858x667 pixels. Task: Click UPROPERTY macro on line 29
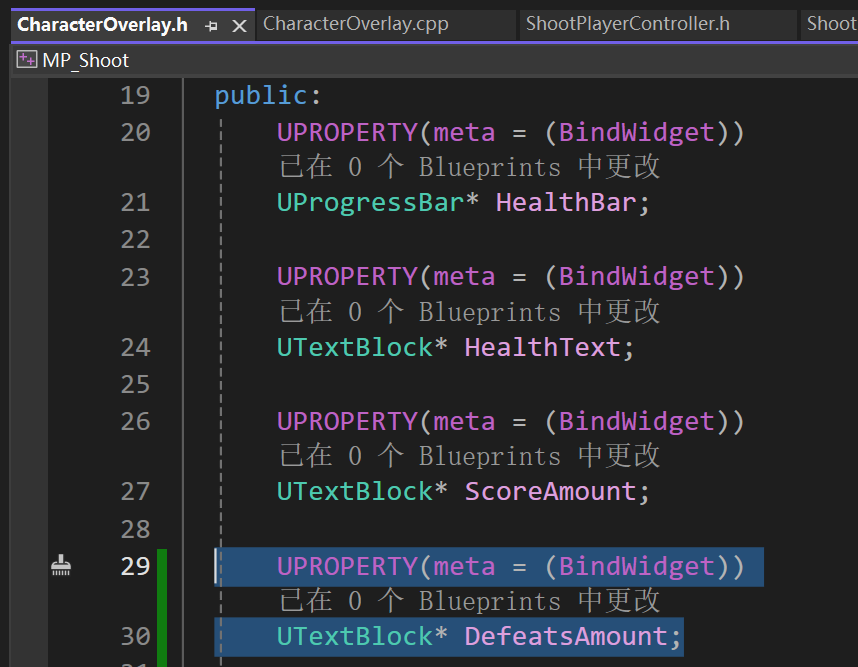(347, 566)
